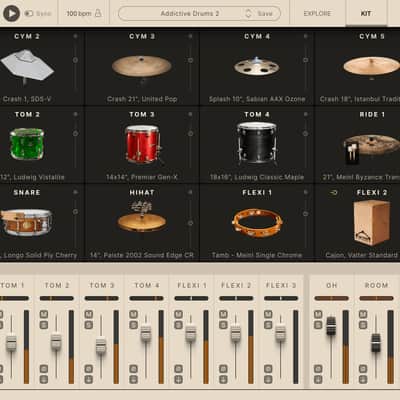
Task: Click the FLEXI 3 channel level meter
Action: click(295, 347)
